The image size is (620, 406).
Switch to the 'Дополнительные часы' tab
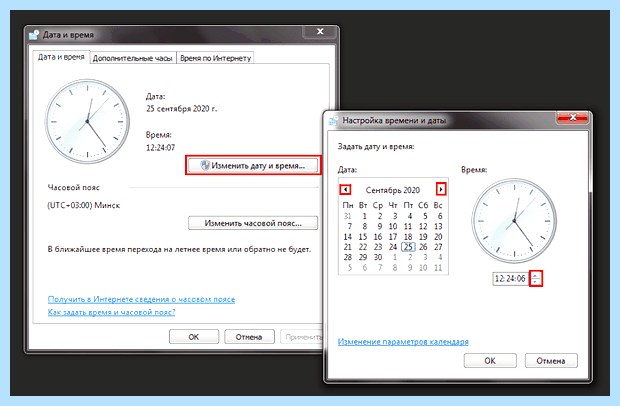click(x=132, y=58)
